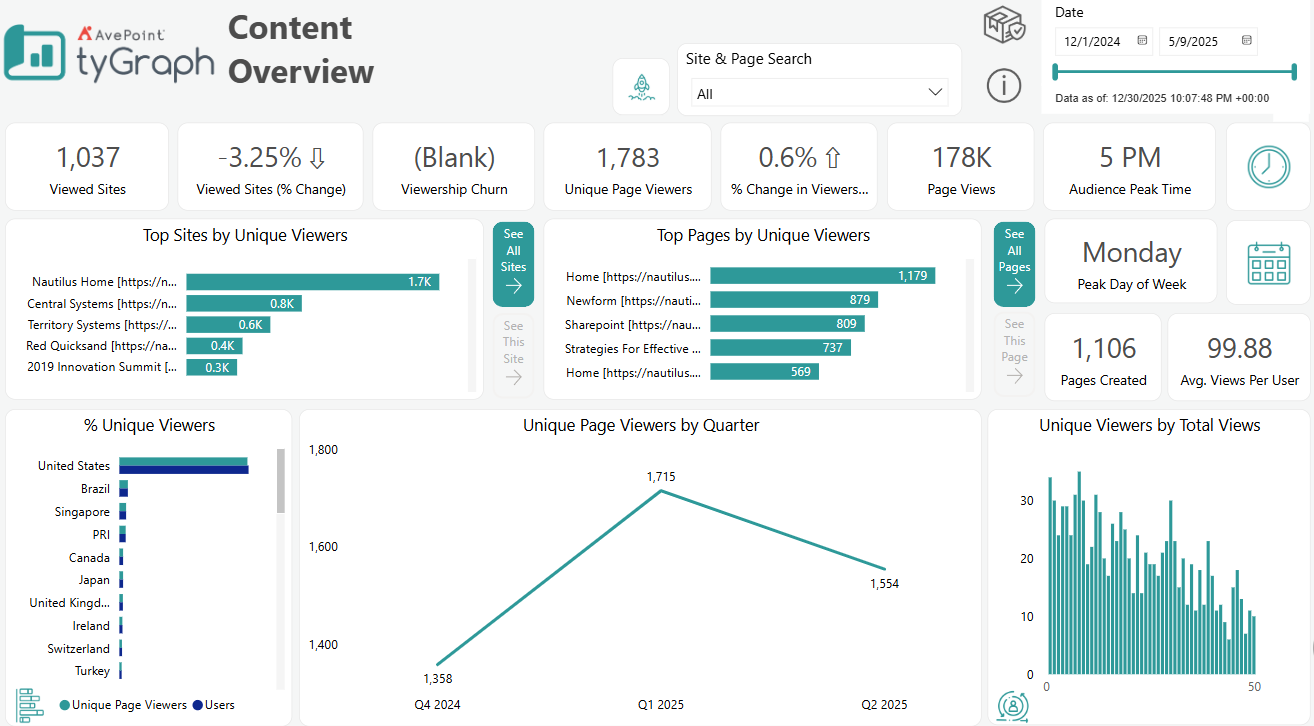Click the Viewed Sites 1,037 card

[88, 166]
